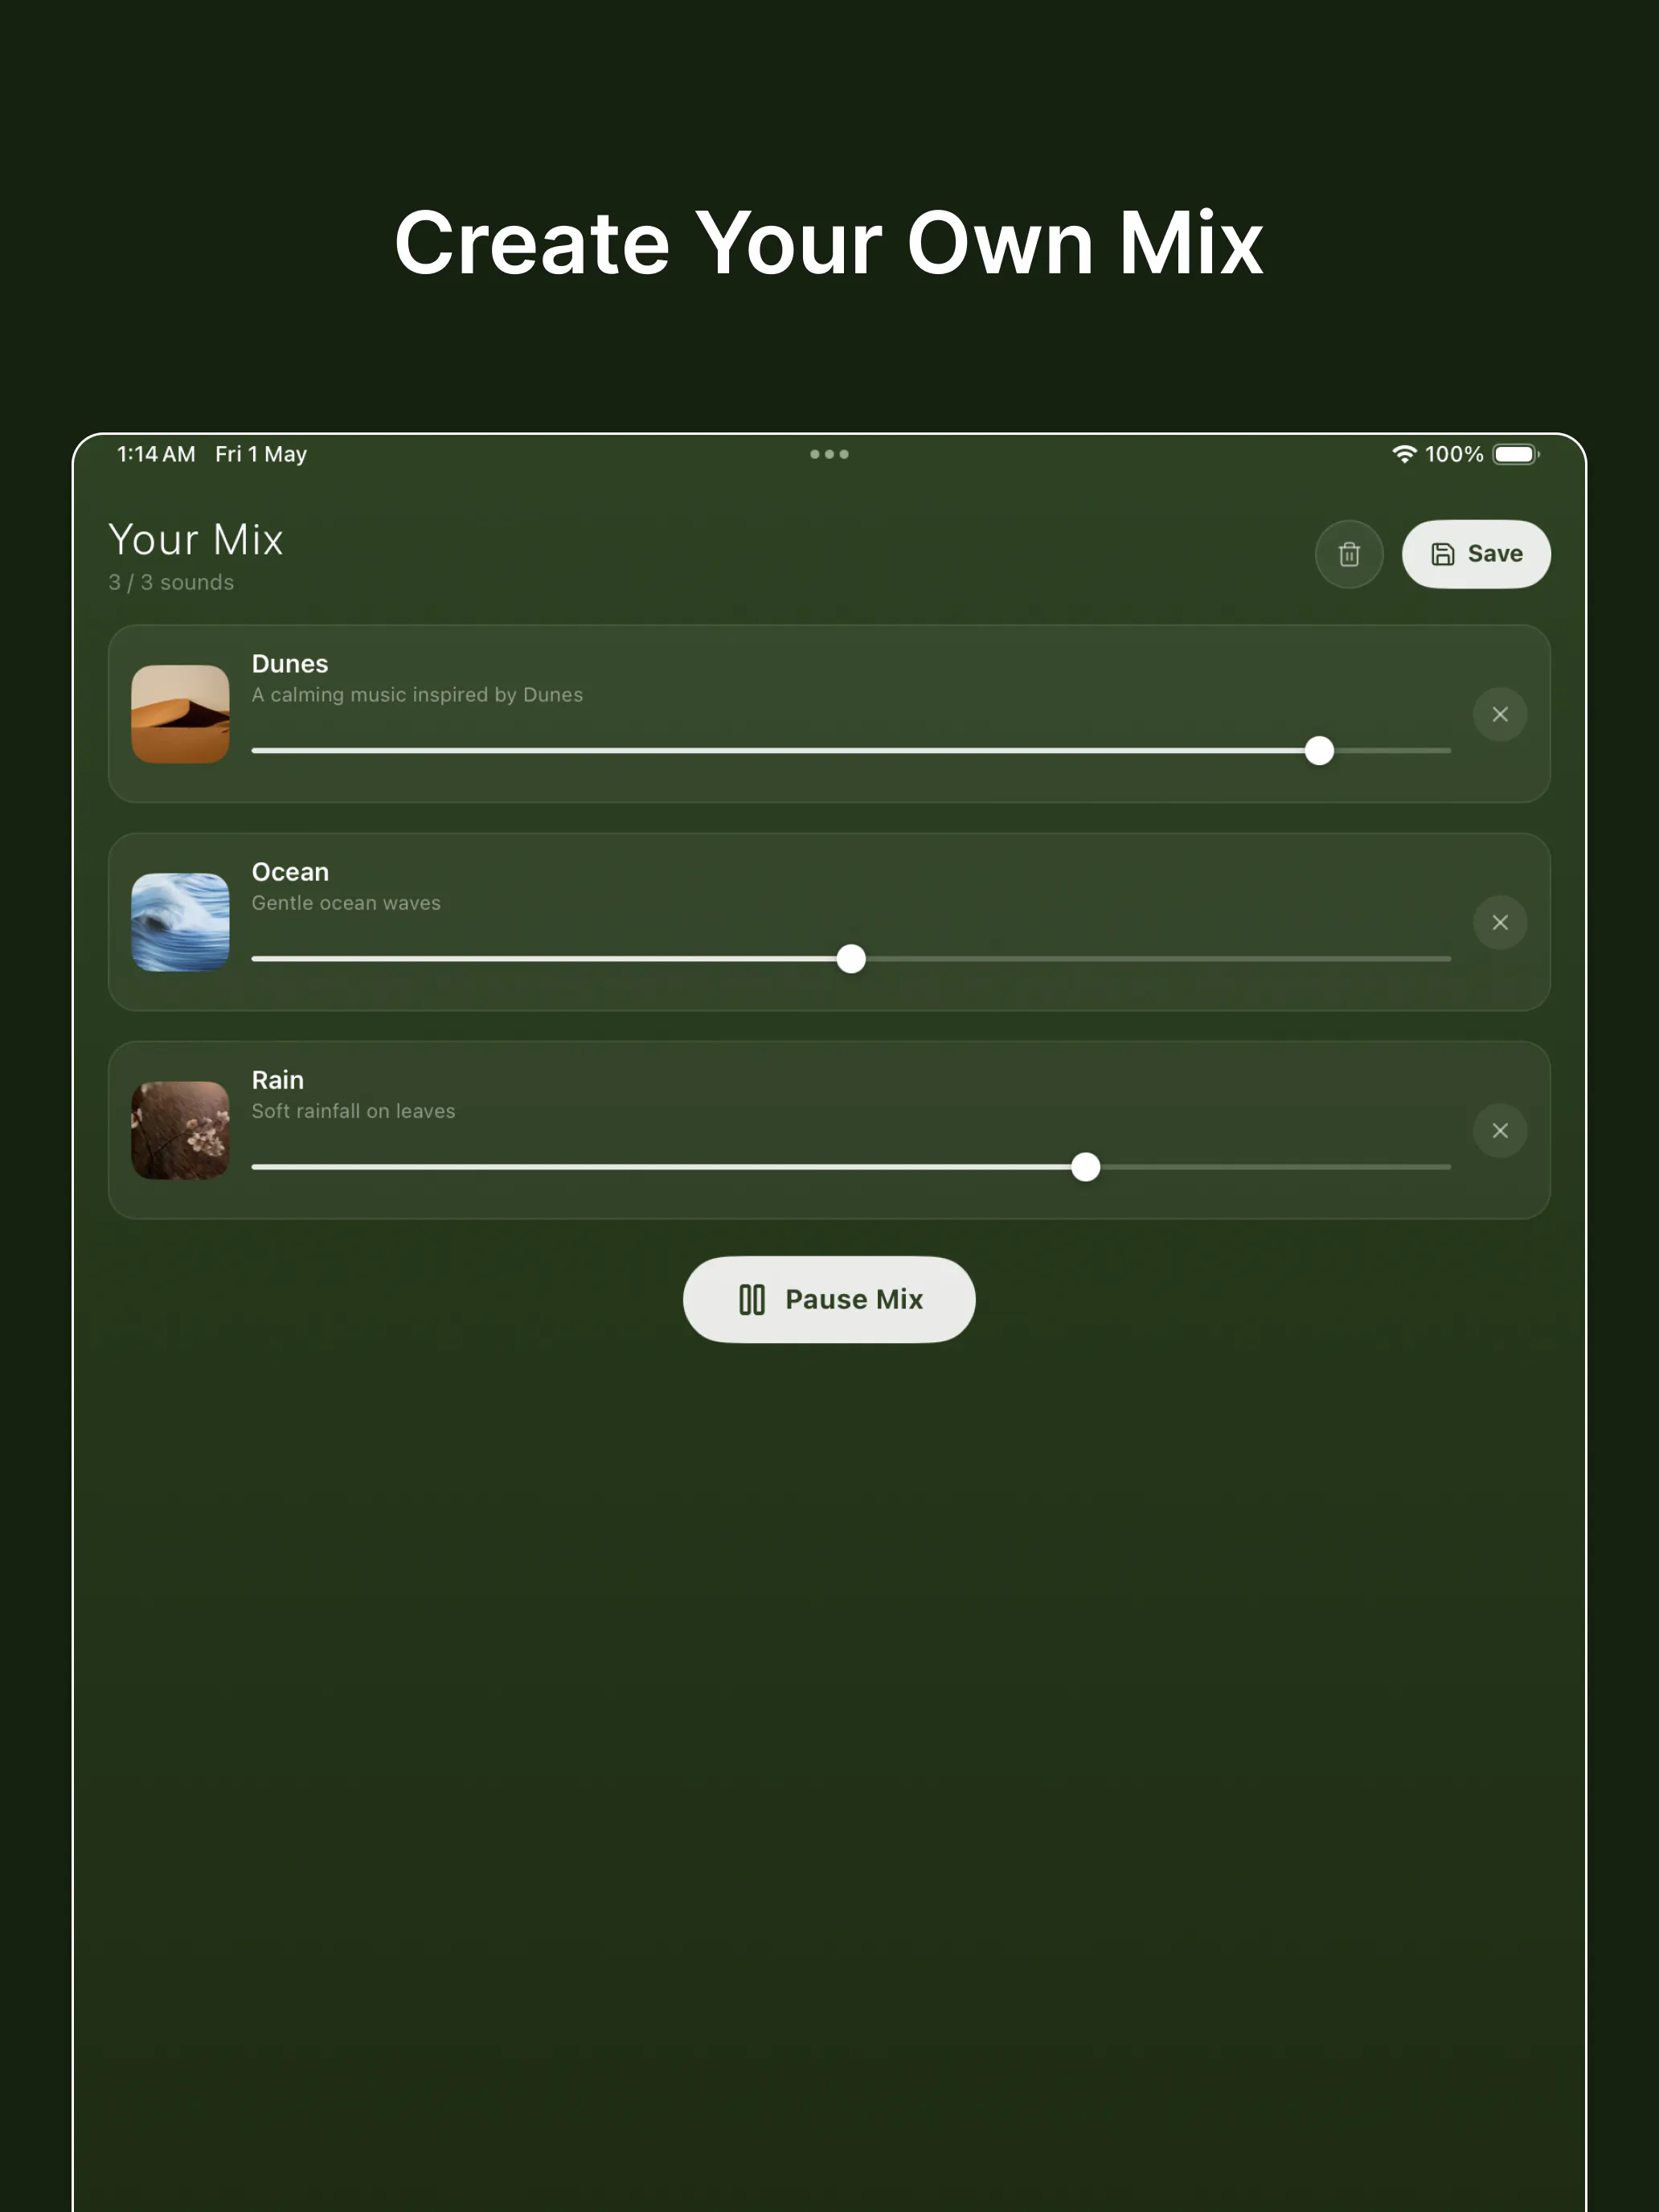
Task: Tap the Dunes desert thumbnail
Action: pyautogui.click(x=180, y=714)
